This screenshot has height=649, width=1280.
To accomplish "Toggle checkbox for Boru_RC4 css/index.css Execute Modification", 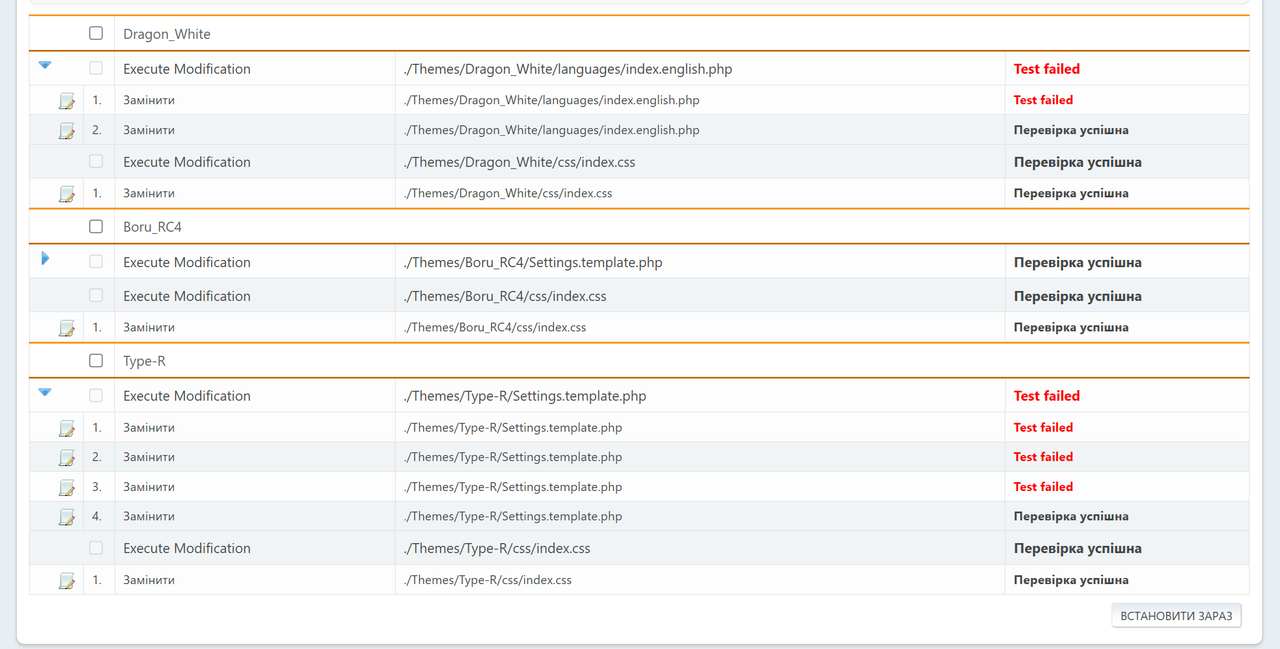I will (x=96, y=295).
